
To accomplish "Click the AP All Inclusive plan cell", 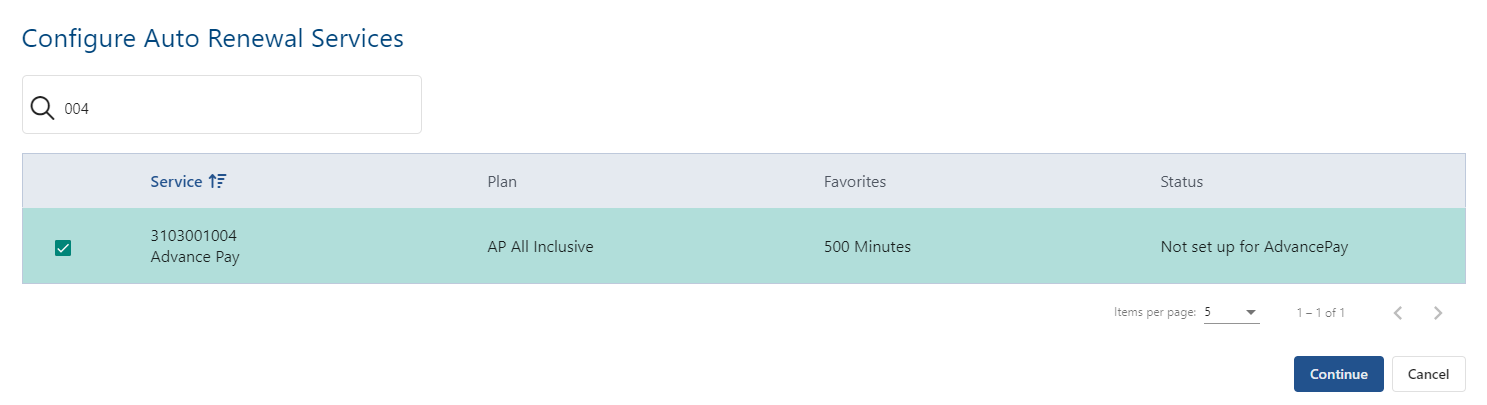I will click(x=540, y=246).
